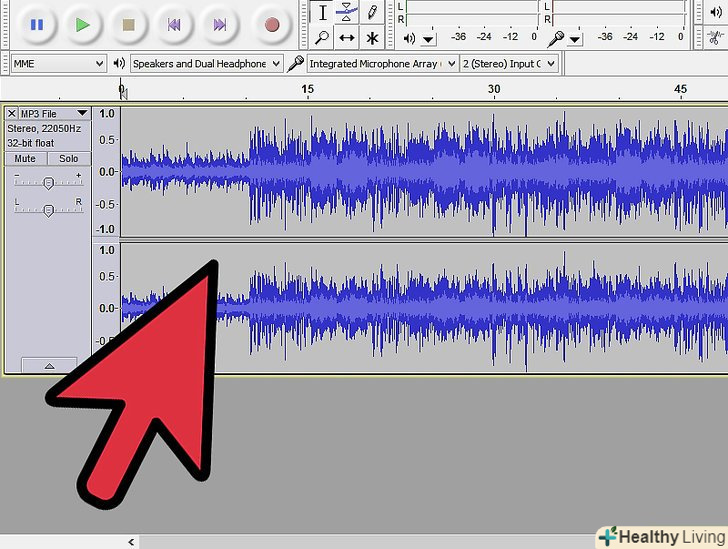Click the track gain slider handle
Viewport: 728px width, 549px height.
coord(48,181)
